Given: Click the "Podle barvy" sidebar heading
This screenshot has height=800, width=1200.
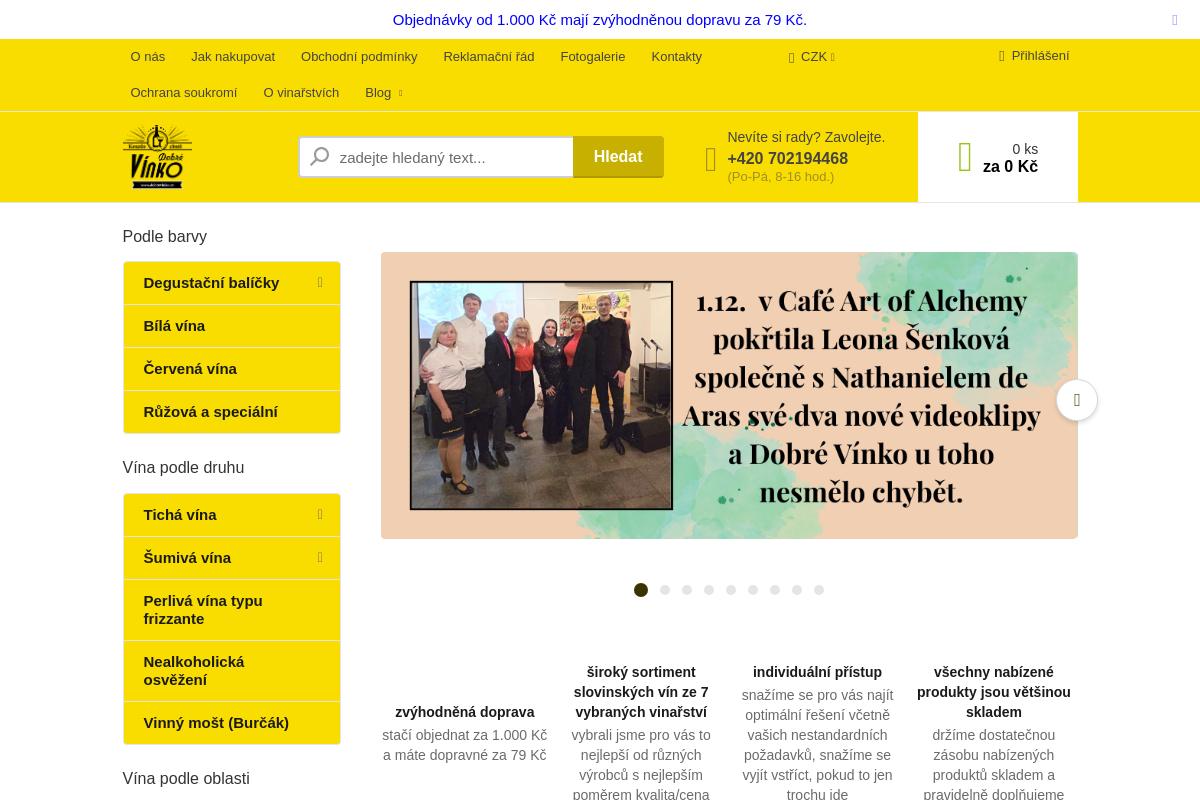Looking at the screenshot, I should [x=165, y=237].
